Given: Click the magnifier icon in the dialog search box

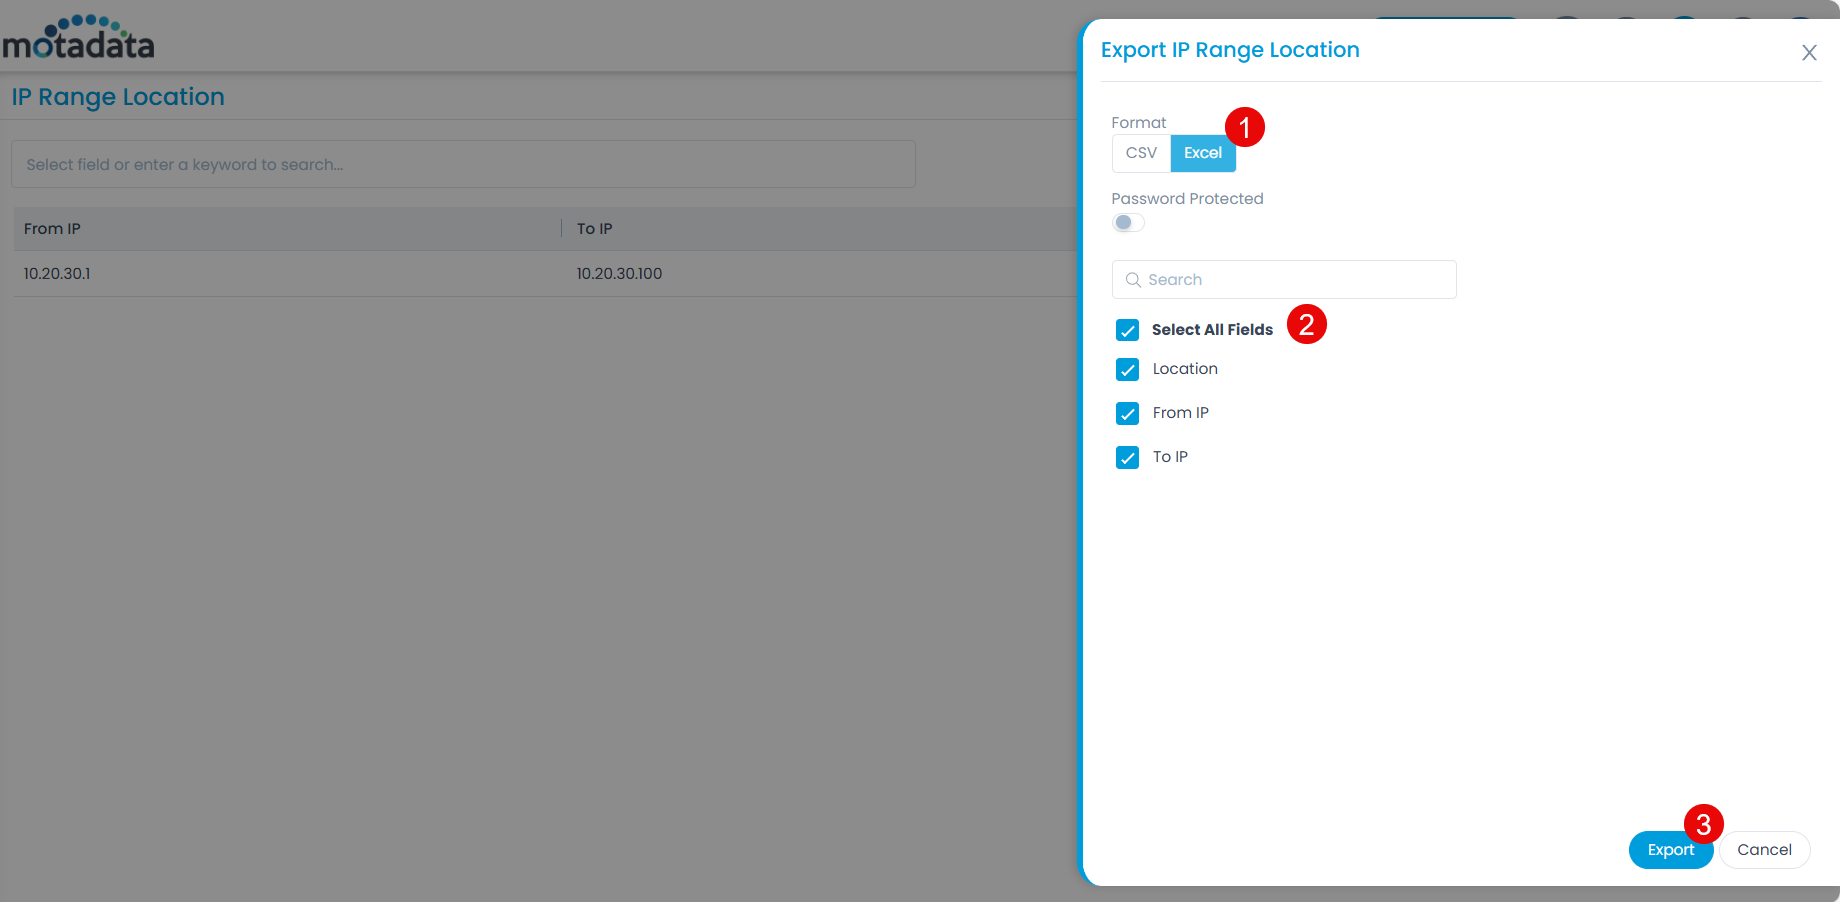Looking at the screenshot, I should point(1133,279).
